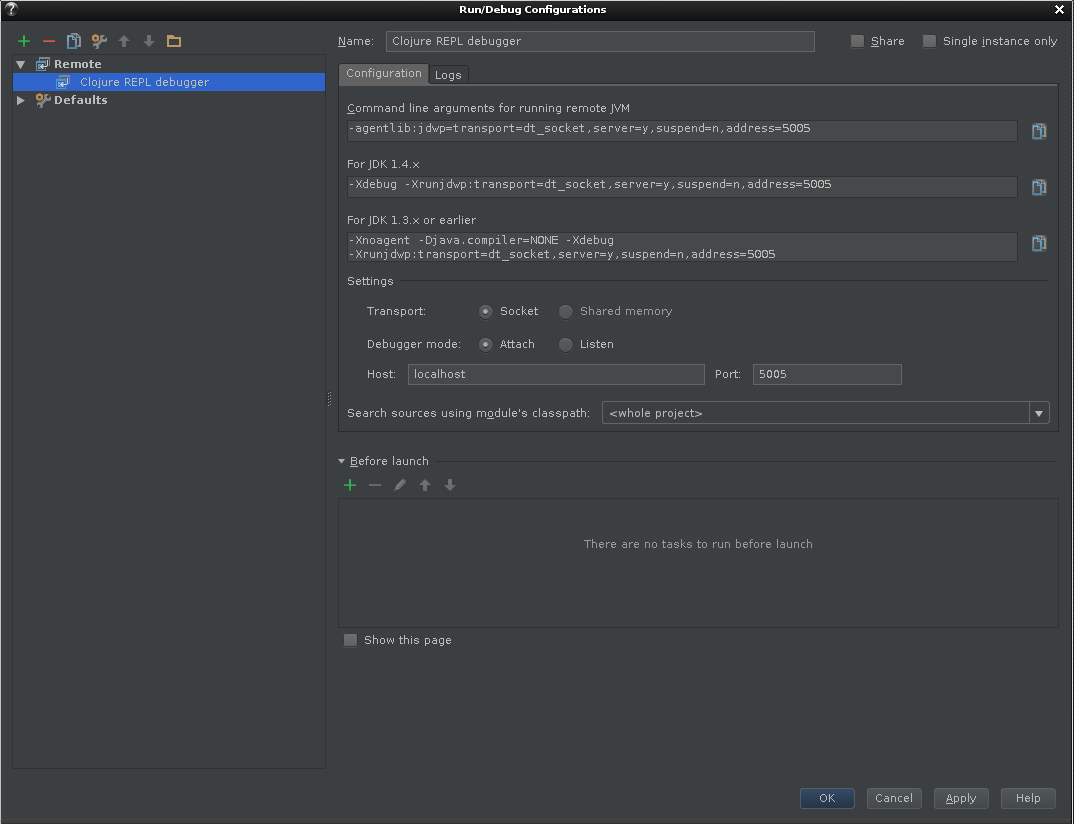Expand the Defaults tree node
1074x824 pixels.
(x=20, y=99)
